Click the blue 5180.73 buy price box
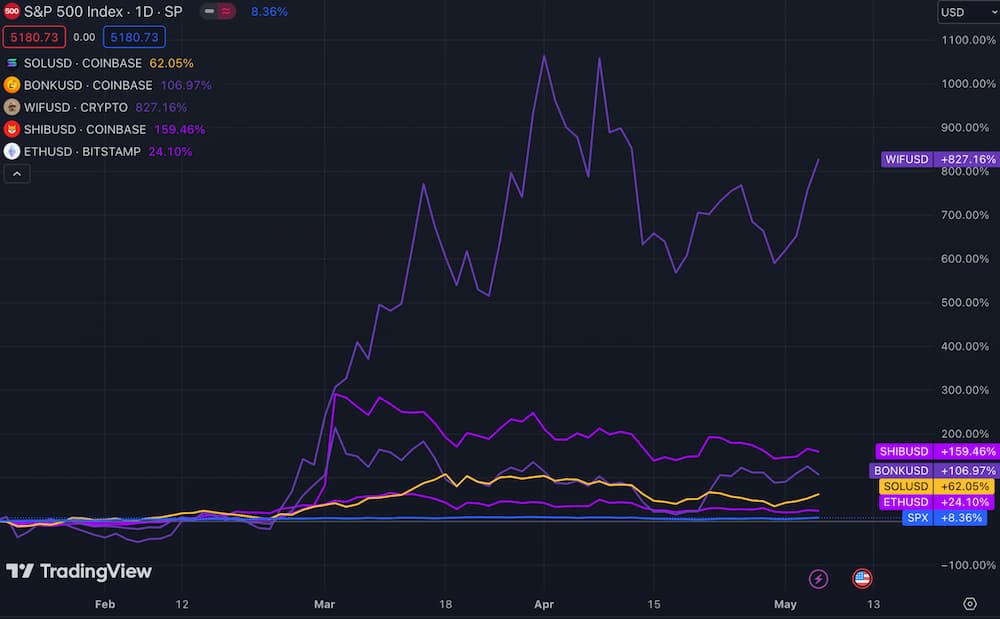The height and width of the screenshot is (619, 1000). pos(133,37)
